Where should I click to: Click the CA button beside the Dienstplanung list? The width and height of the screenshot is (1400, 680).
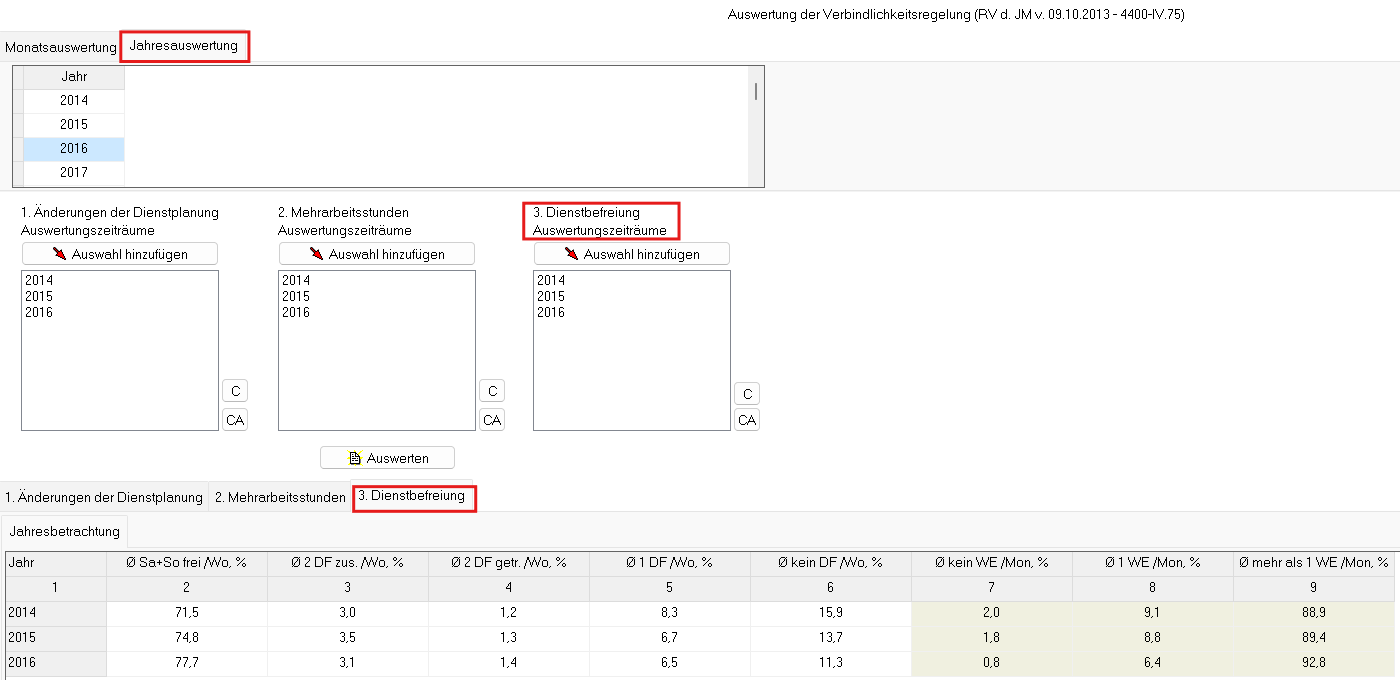click(x=235, y=420)
